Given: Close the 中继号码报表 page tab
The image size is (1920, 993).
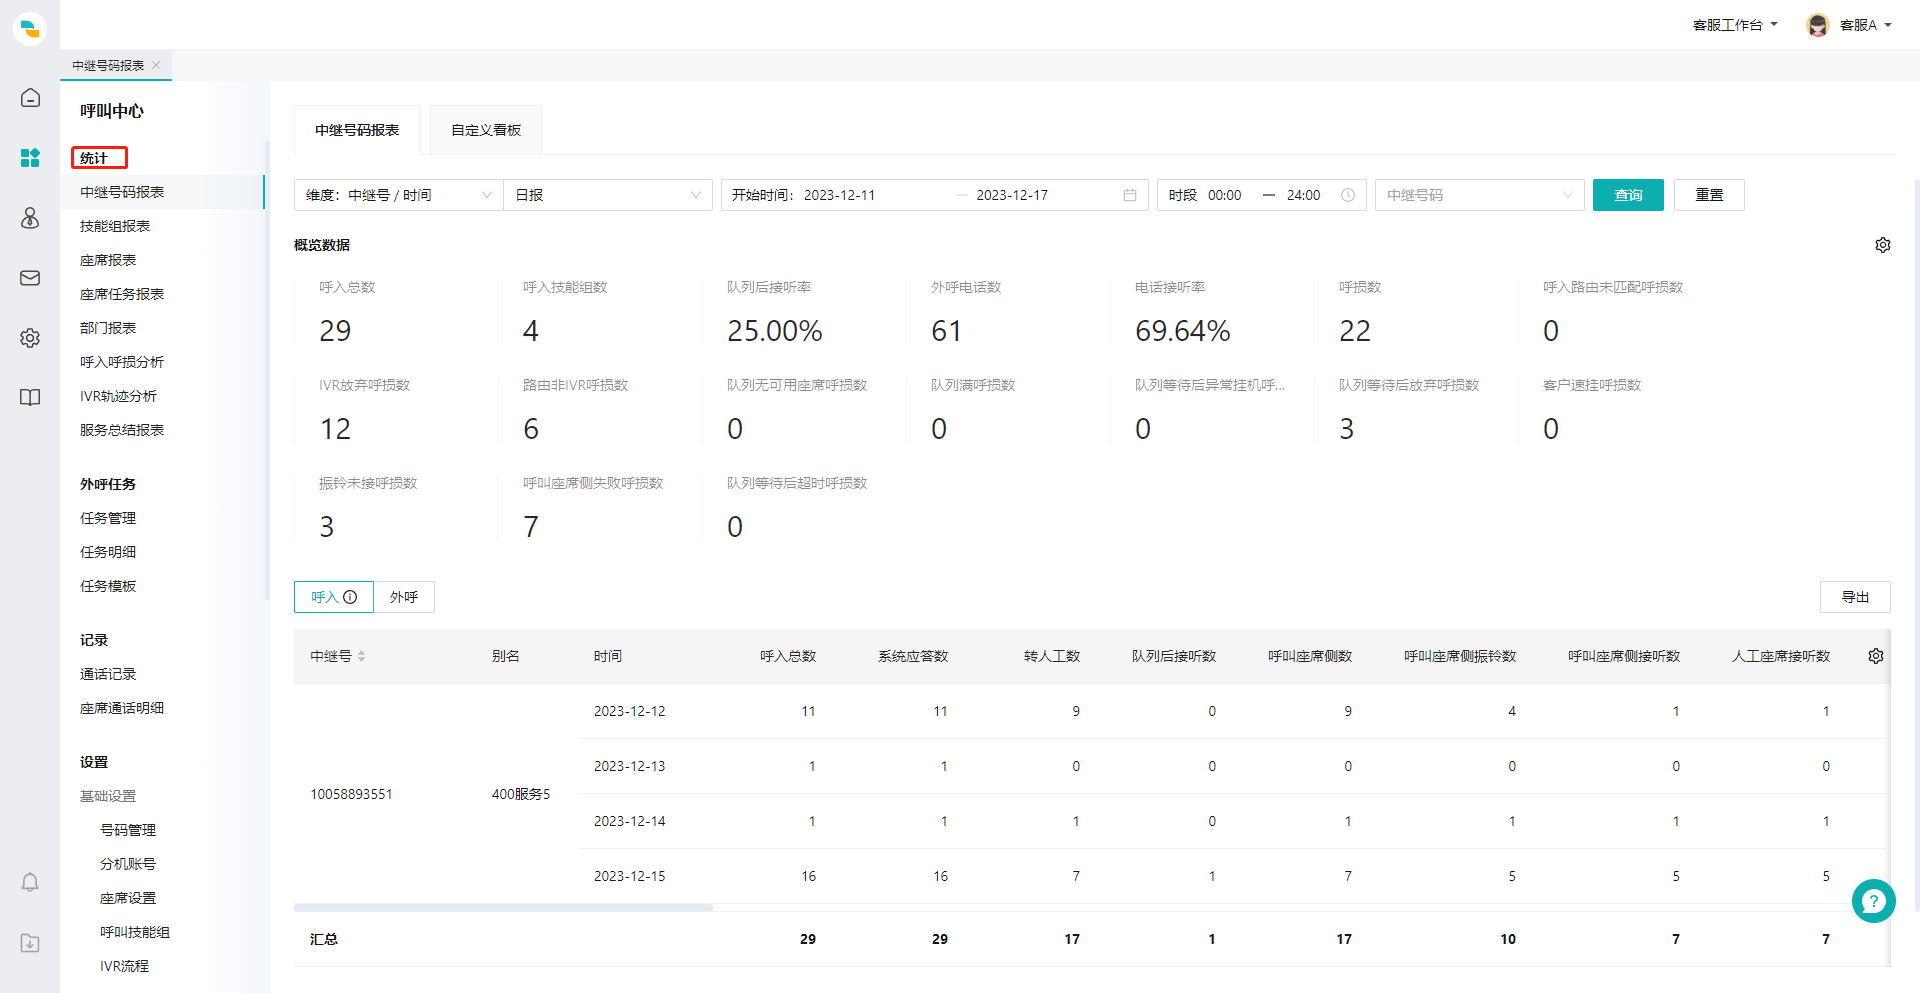Looking at the screenshot, I should (x=156, y=65).
